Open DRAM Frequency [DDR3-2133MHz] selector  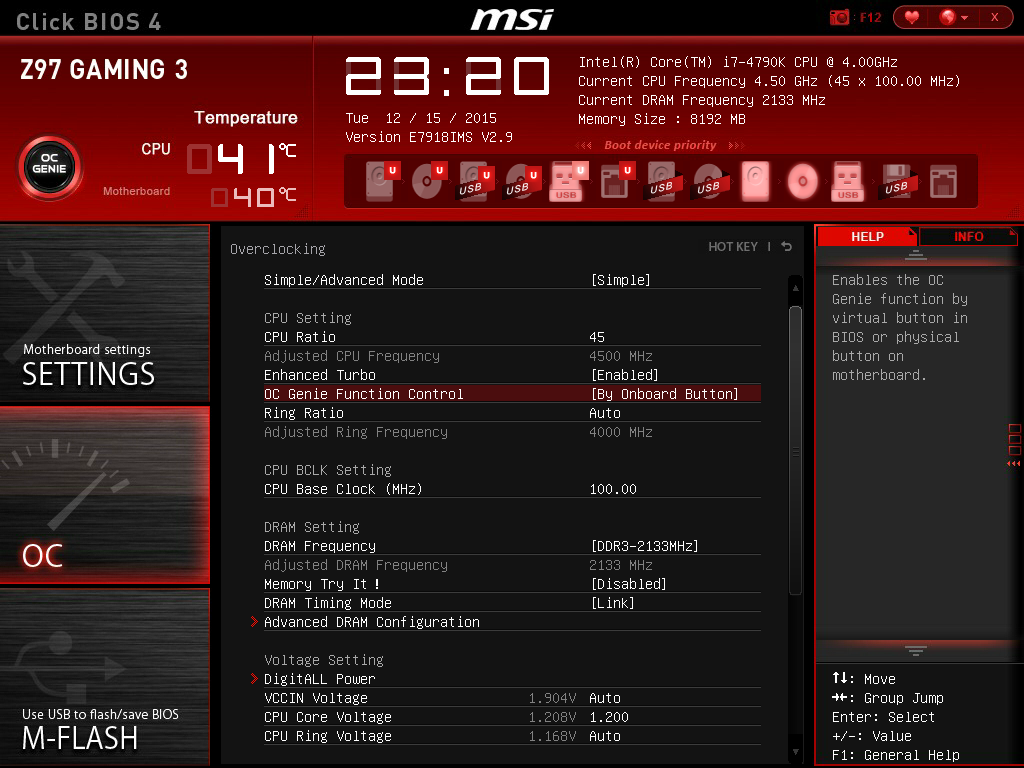click(x=645, y=546)
